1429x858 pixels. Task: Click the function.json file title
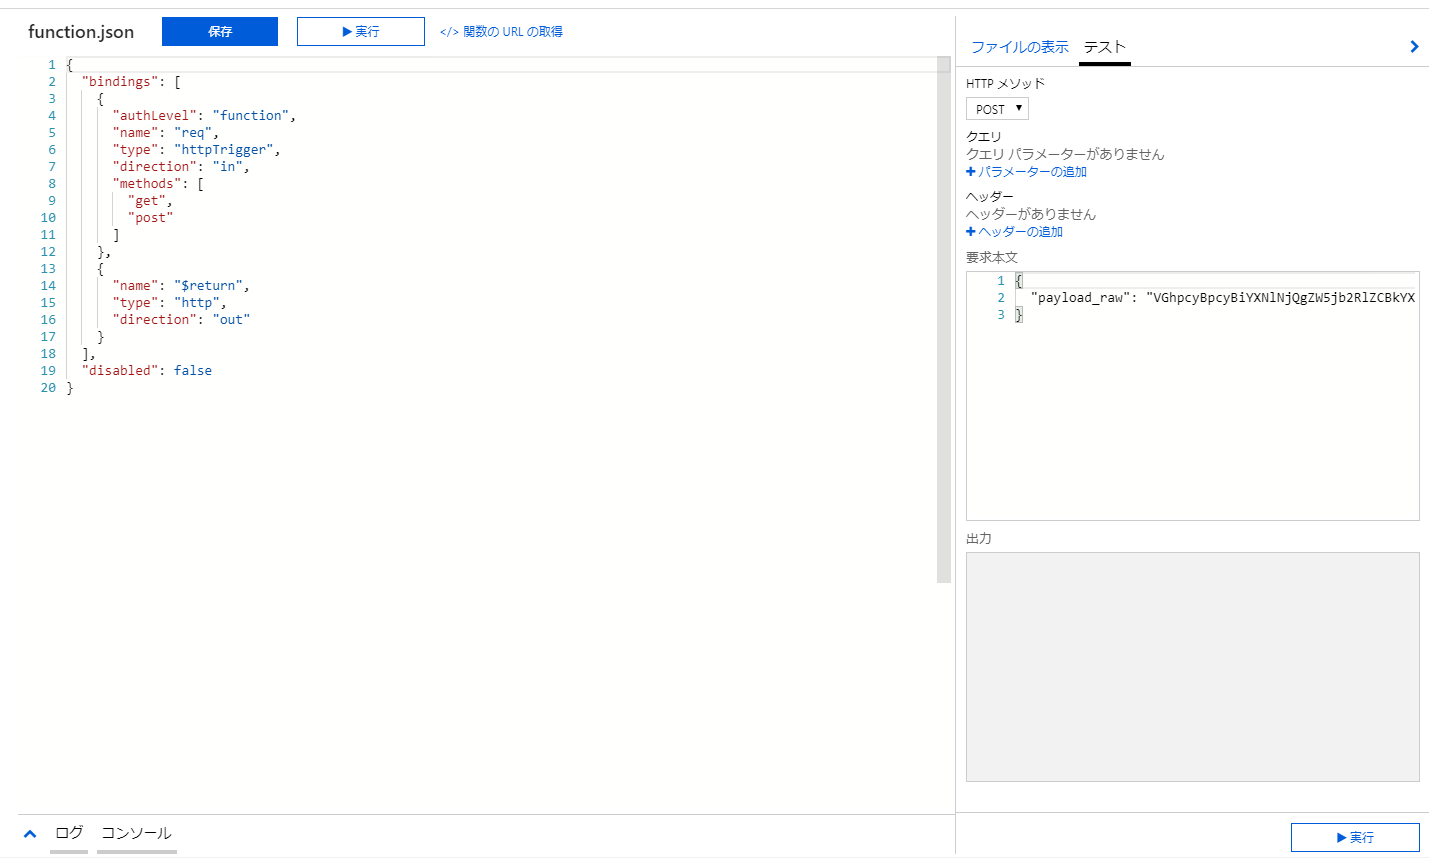click(81, 32)
